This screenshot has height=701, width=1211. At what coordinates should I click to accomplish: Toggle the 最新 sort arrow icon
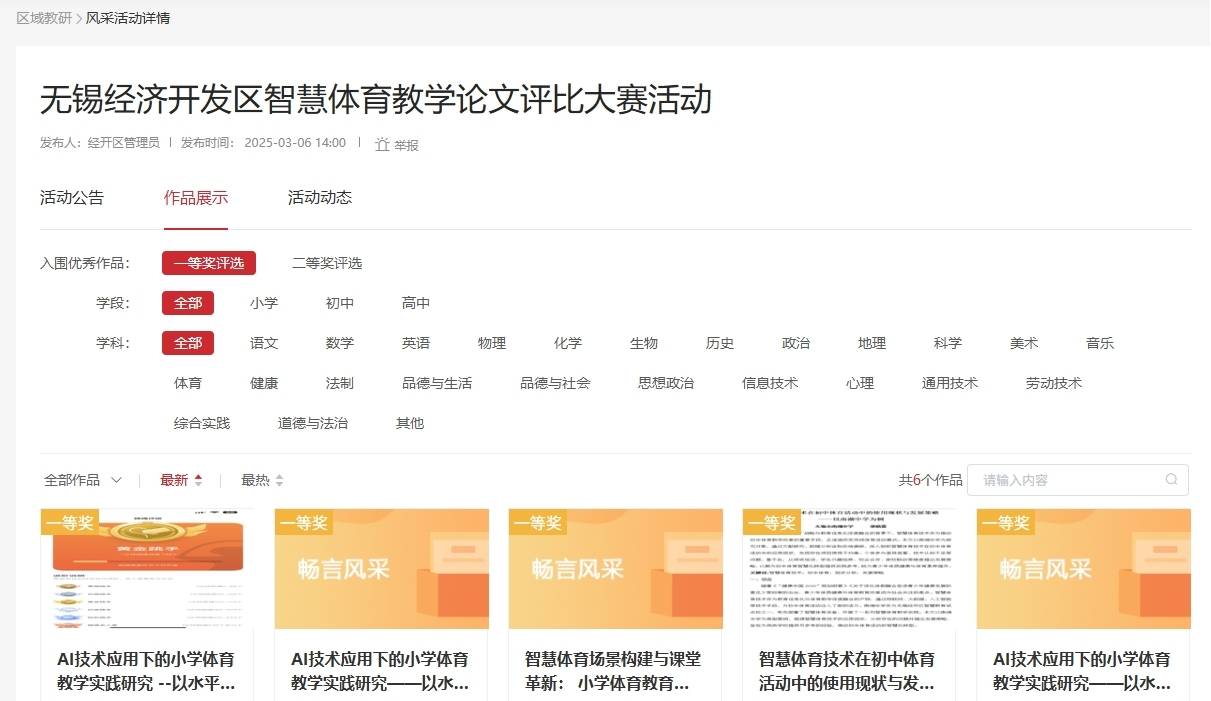coord(198,480)
